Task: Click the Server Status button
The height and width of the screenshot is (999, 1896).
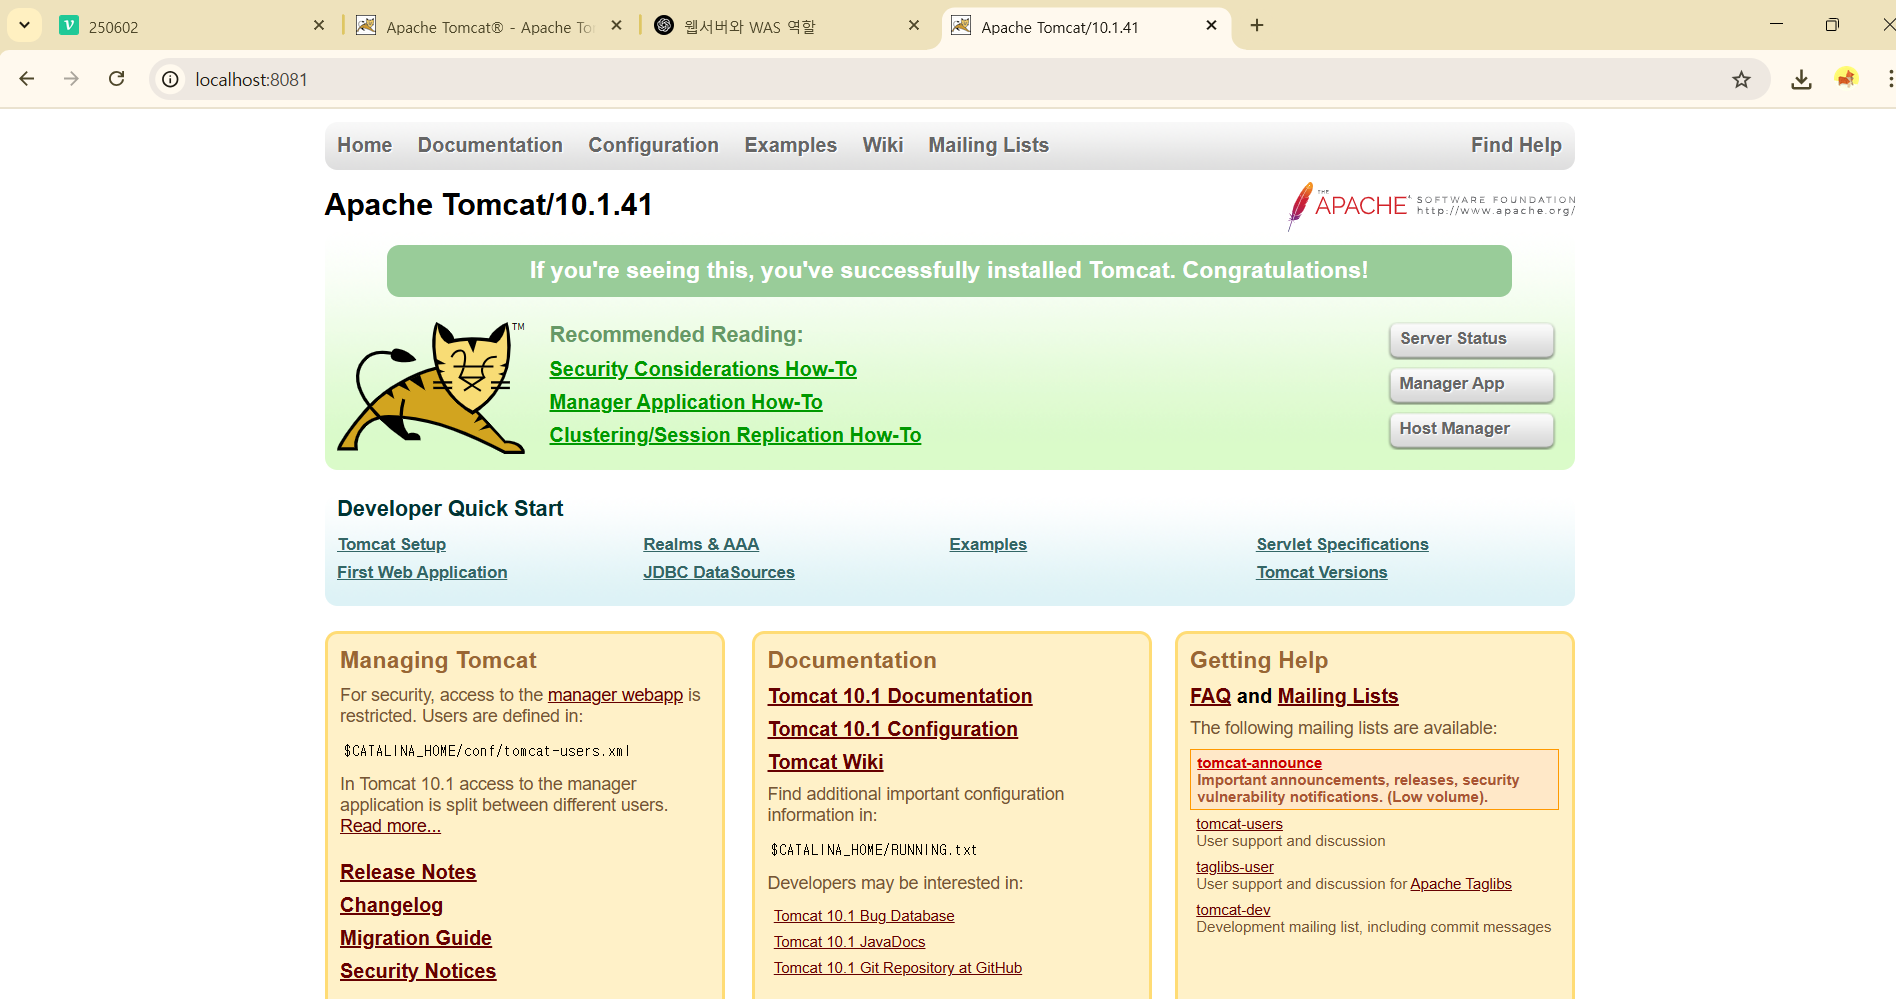Action: tap(1471, 339)
